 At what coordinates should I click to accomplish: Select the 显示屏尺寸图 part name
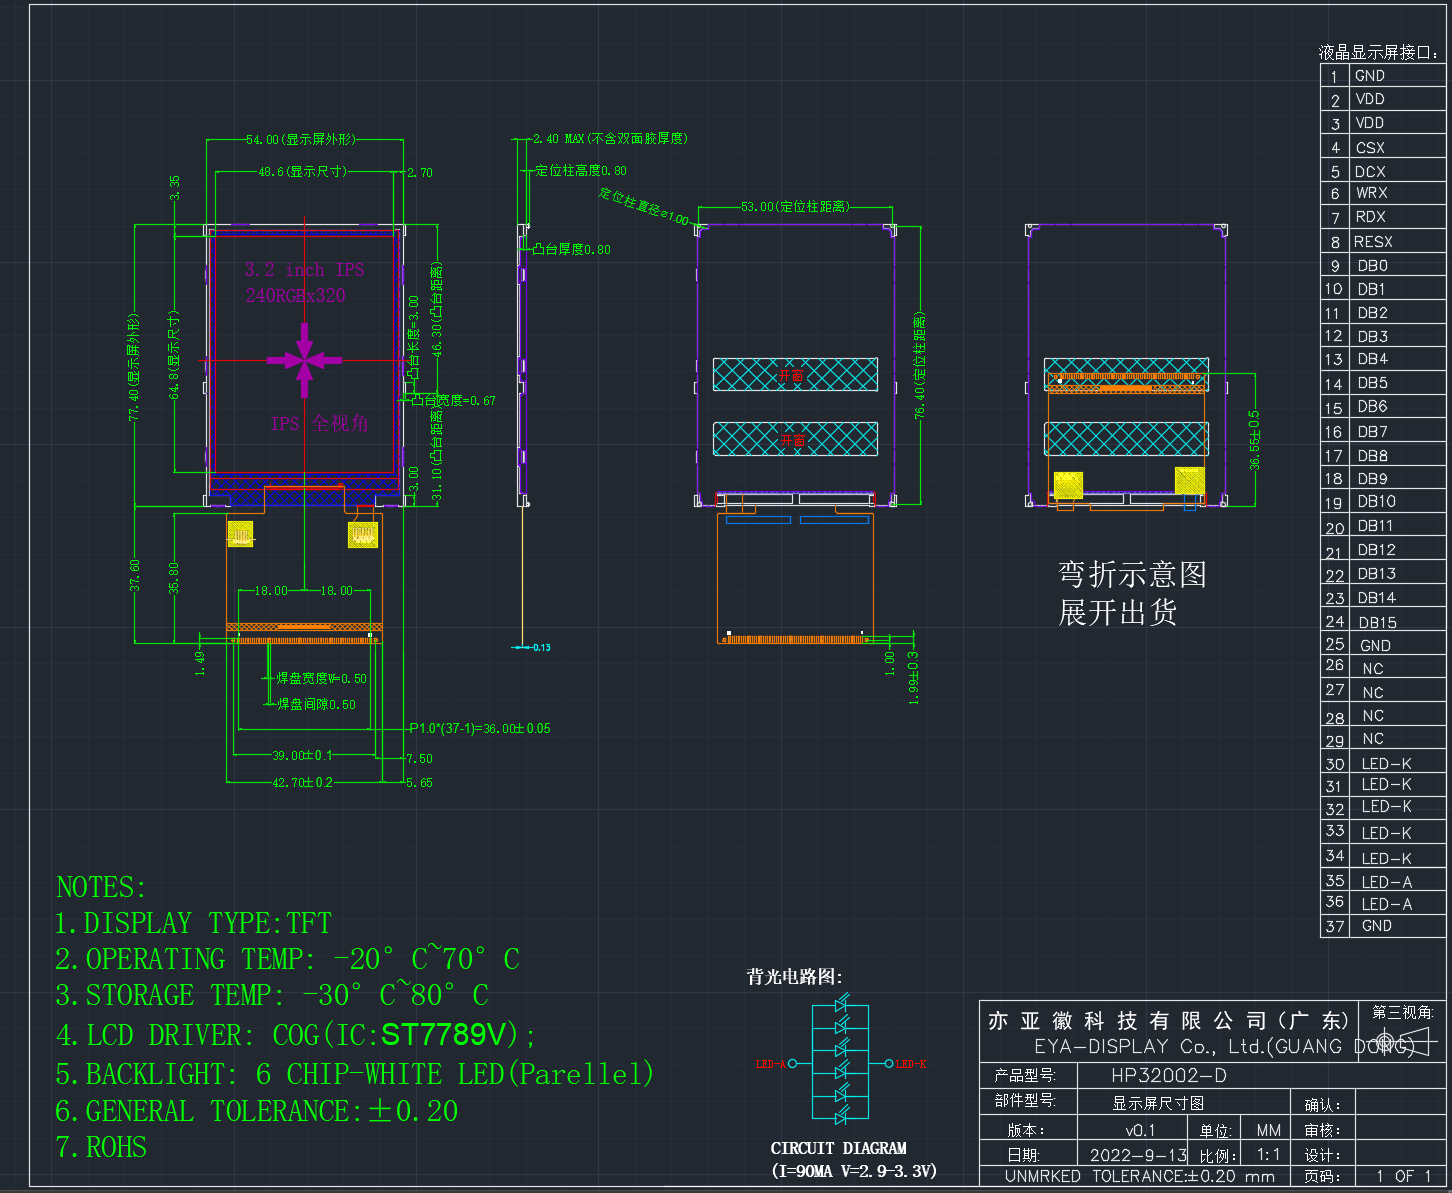1158,1103
